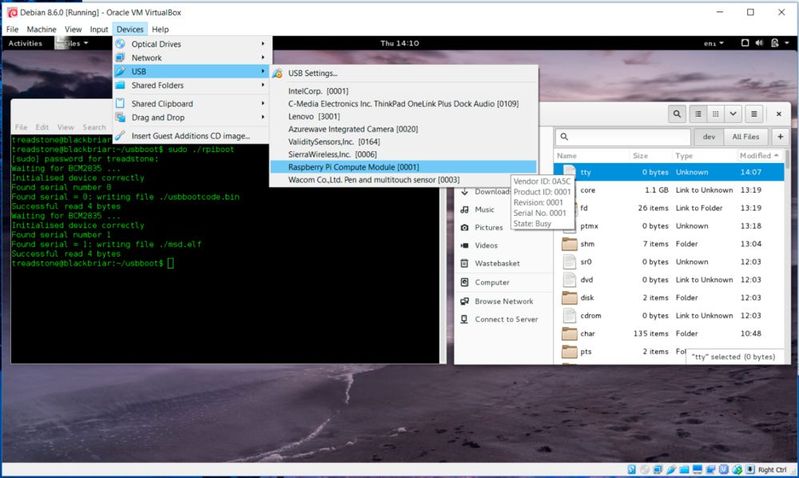Expand the Shared Clipboard submenu
The image size is (799, 478).
192,103
